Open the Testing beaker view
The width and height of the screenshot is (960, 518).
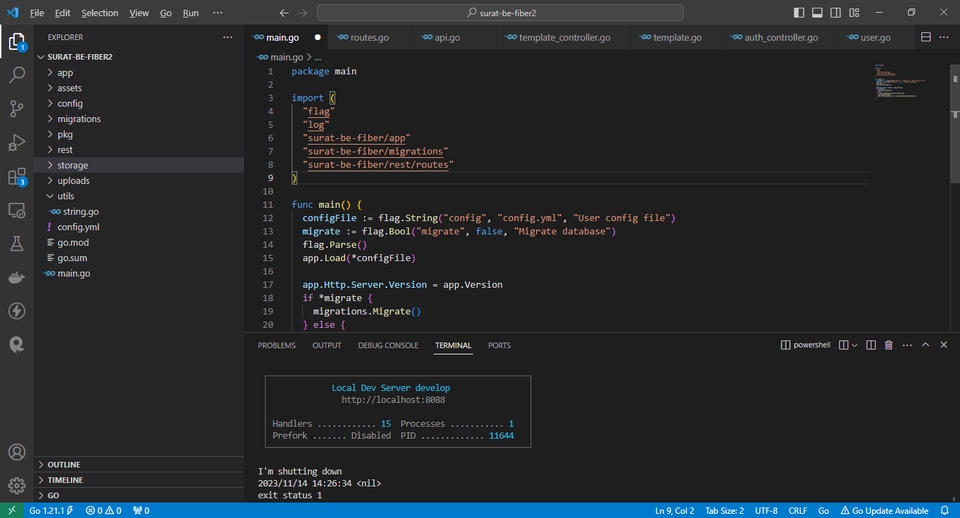pyautogui.click(x=17, y=244)
